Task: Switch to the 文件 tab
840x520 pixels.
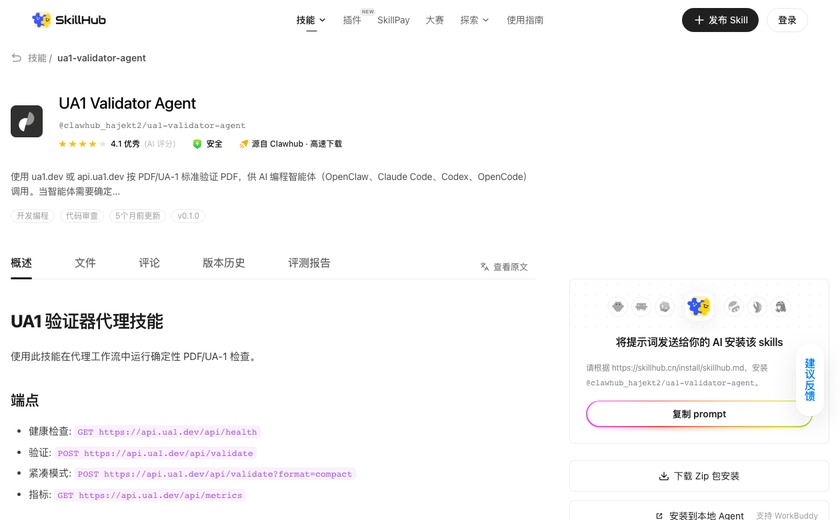Action: coord(85,263)
